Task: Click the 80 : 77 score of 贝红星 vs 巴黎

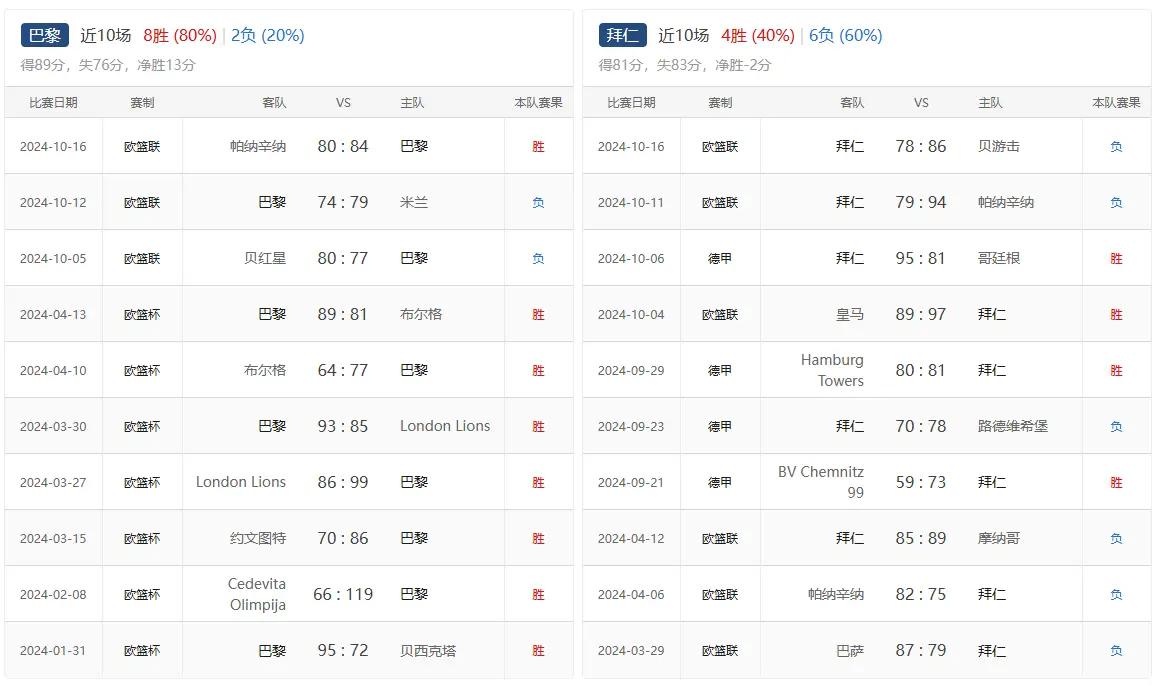Action: (342, 258)
